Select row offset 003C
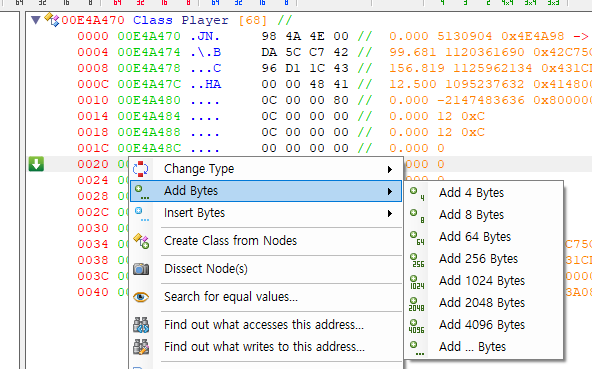The height and width of the screenshot is (369, 592). [93, 276]
